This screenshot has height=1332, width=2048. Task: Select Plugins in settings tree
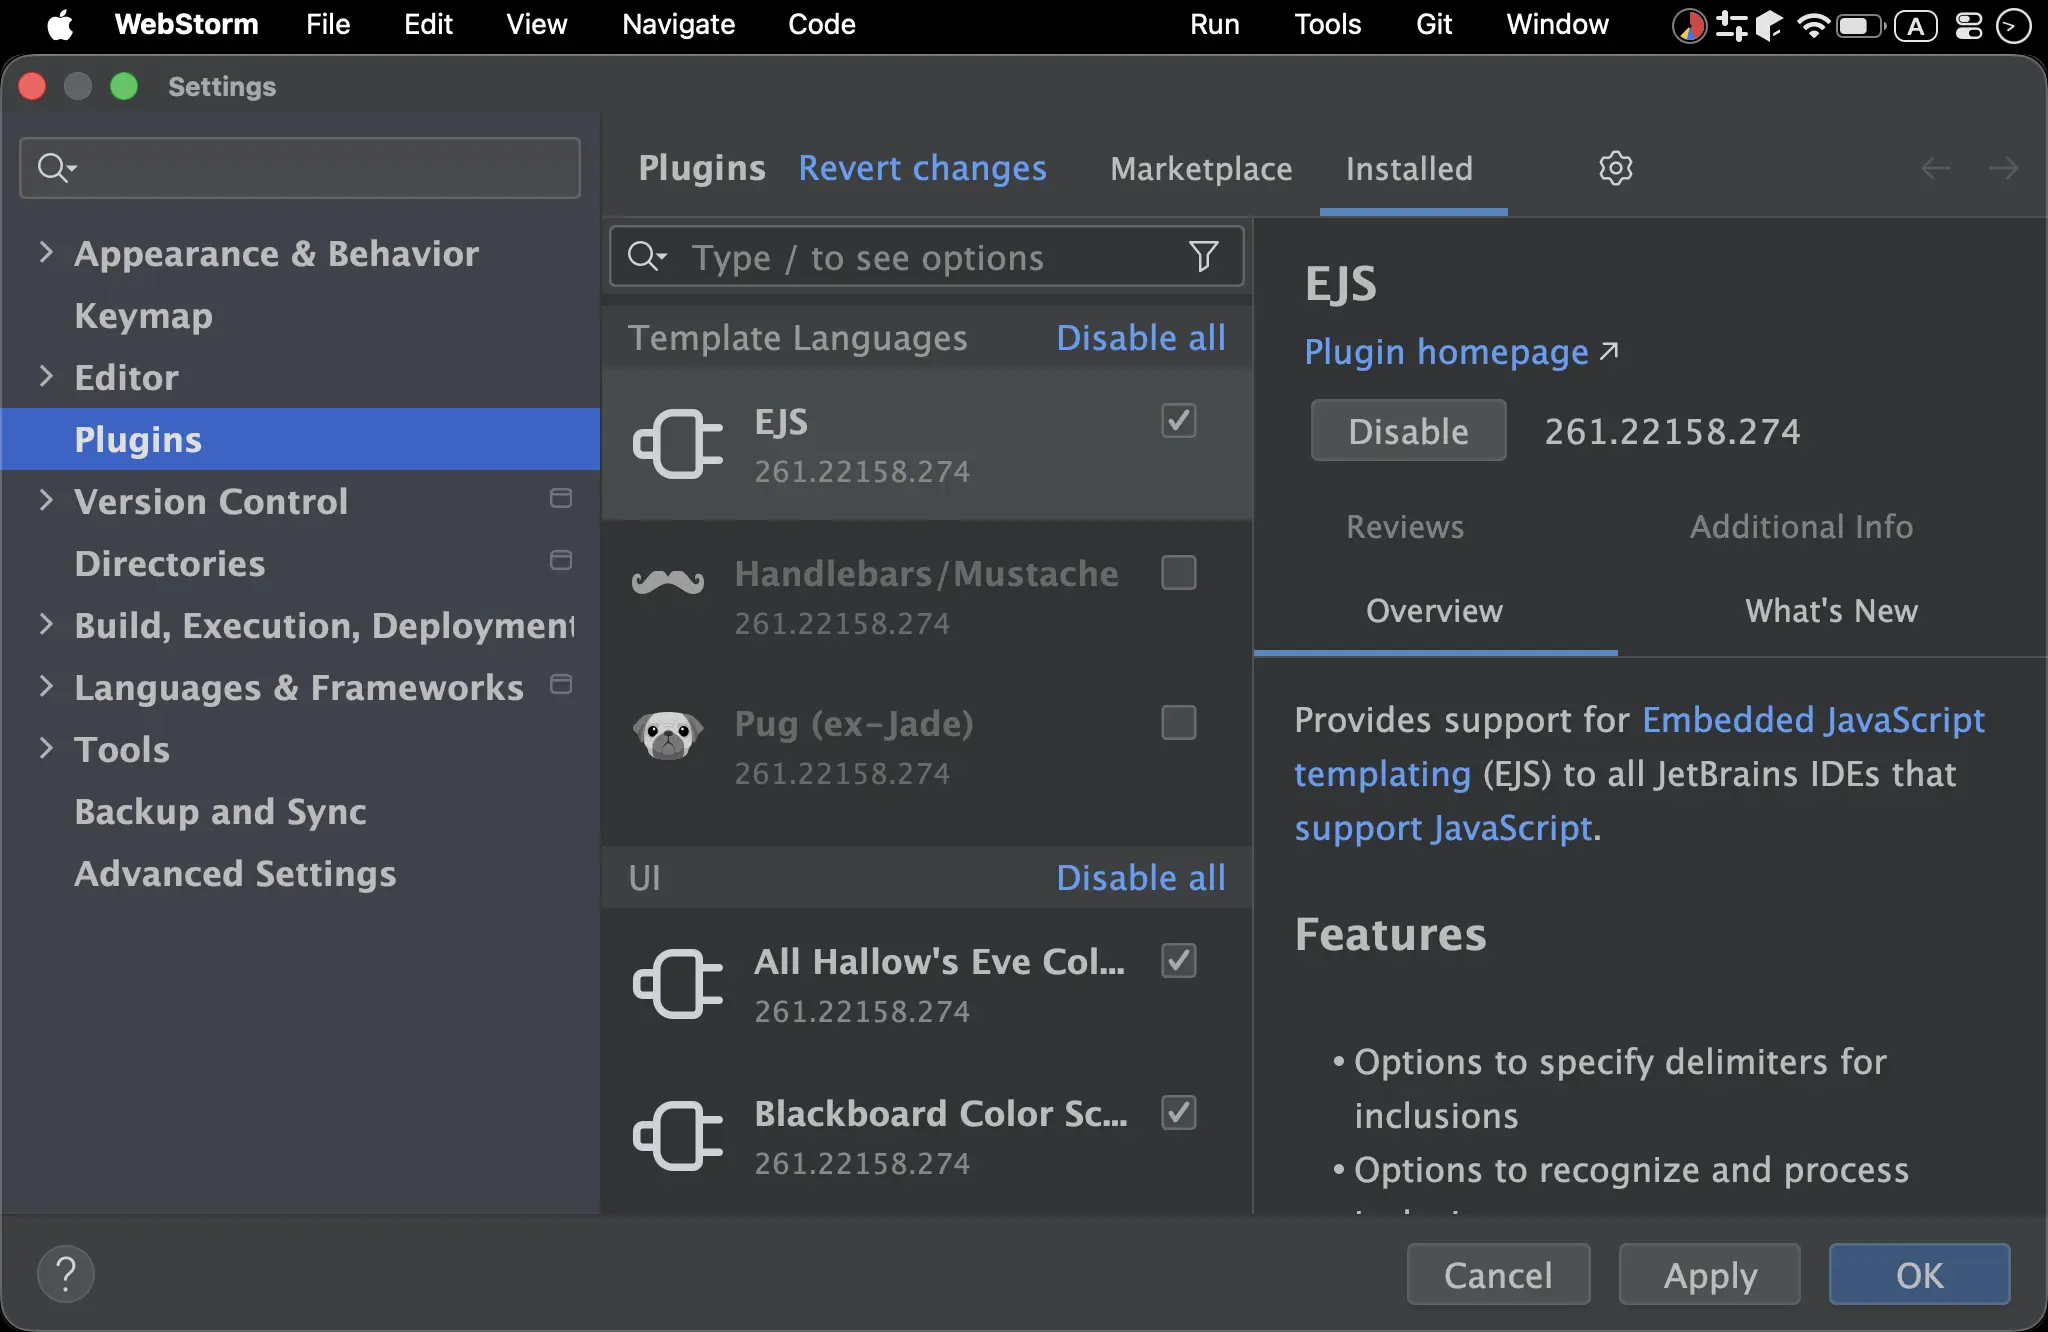click(x=300, y=439)
